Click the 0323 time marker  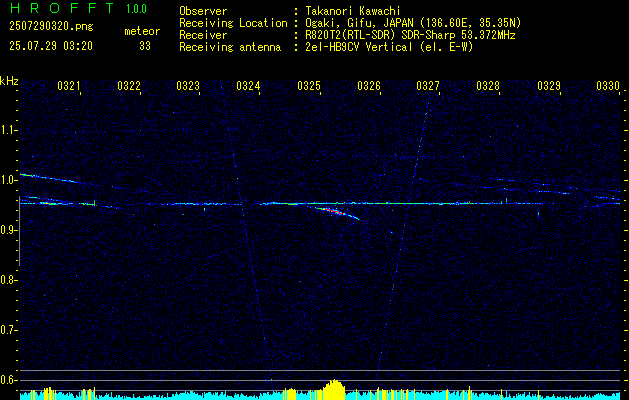(x=188, y=85)
